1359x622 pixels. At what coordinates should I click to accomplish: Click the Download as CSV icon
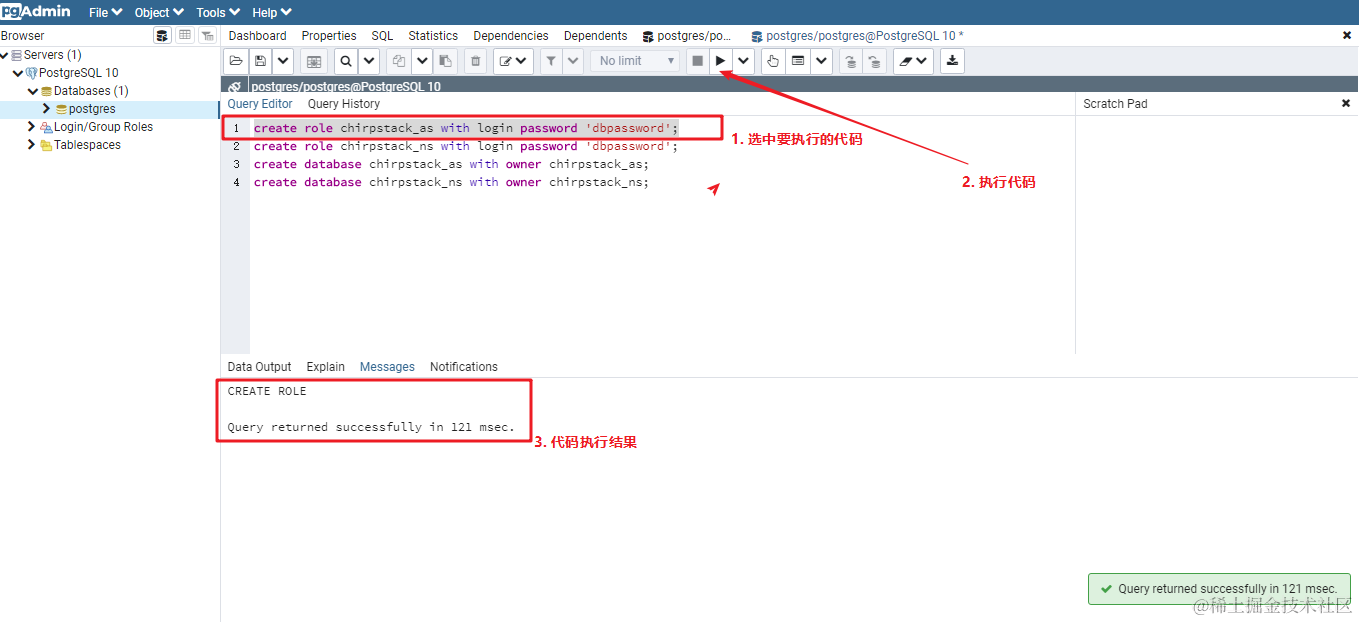click(x=952, y=61)
